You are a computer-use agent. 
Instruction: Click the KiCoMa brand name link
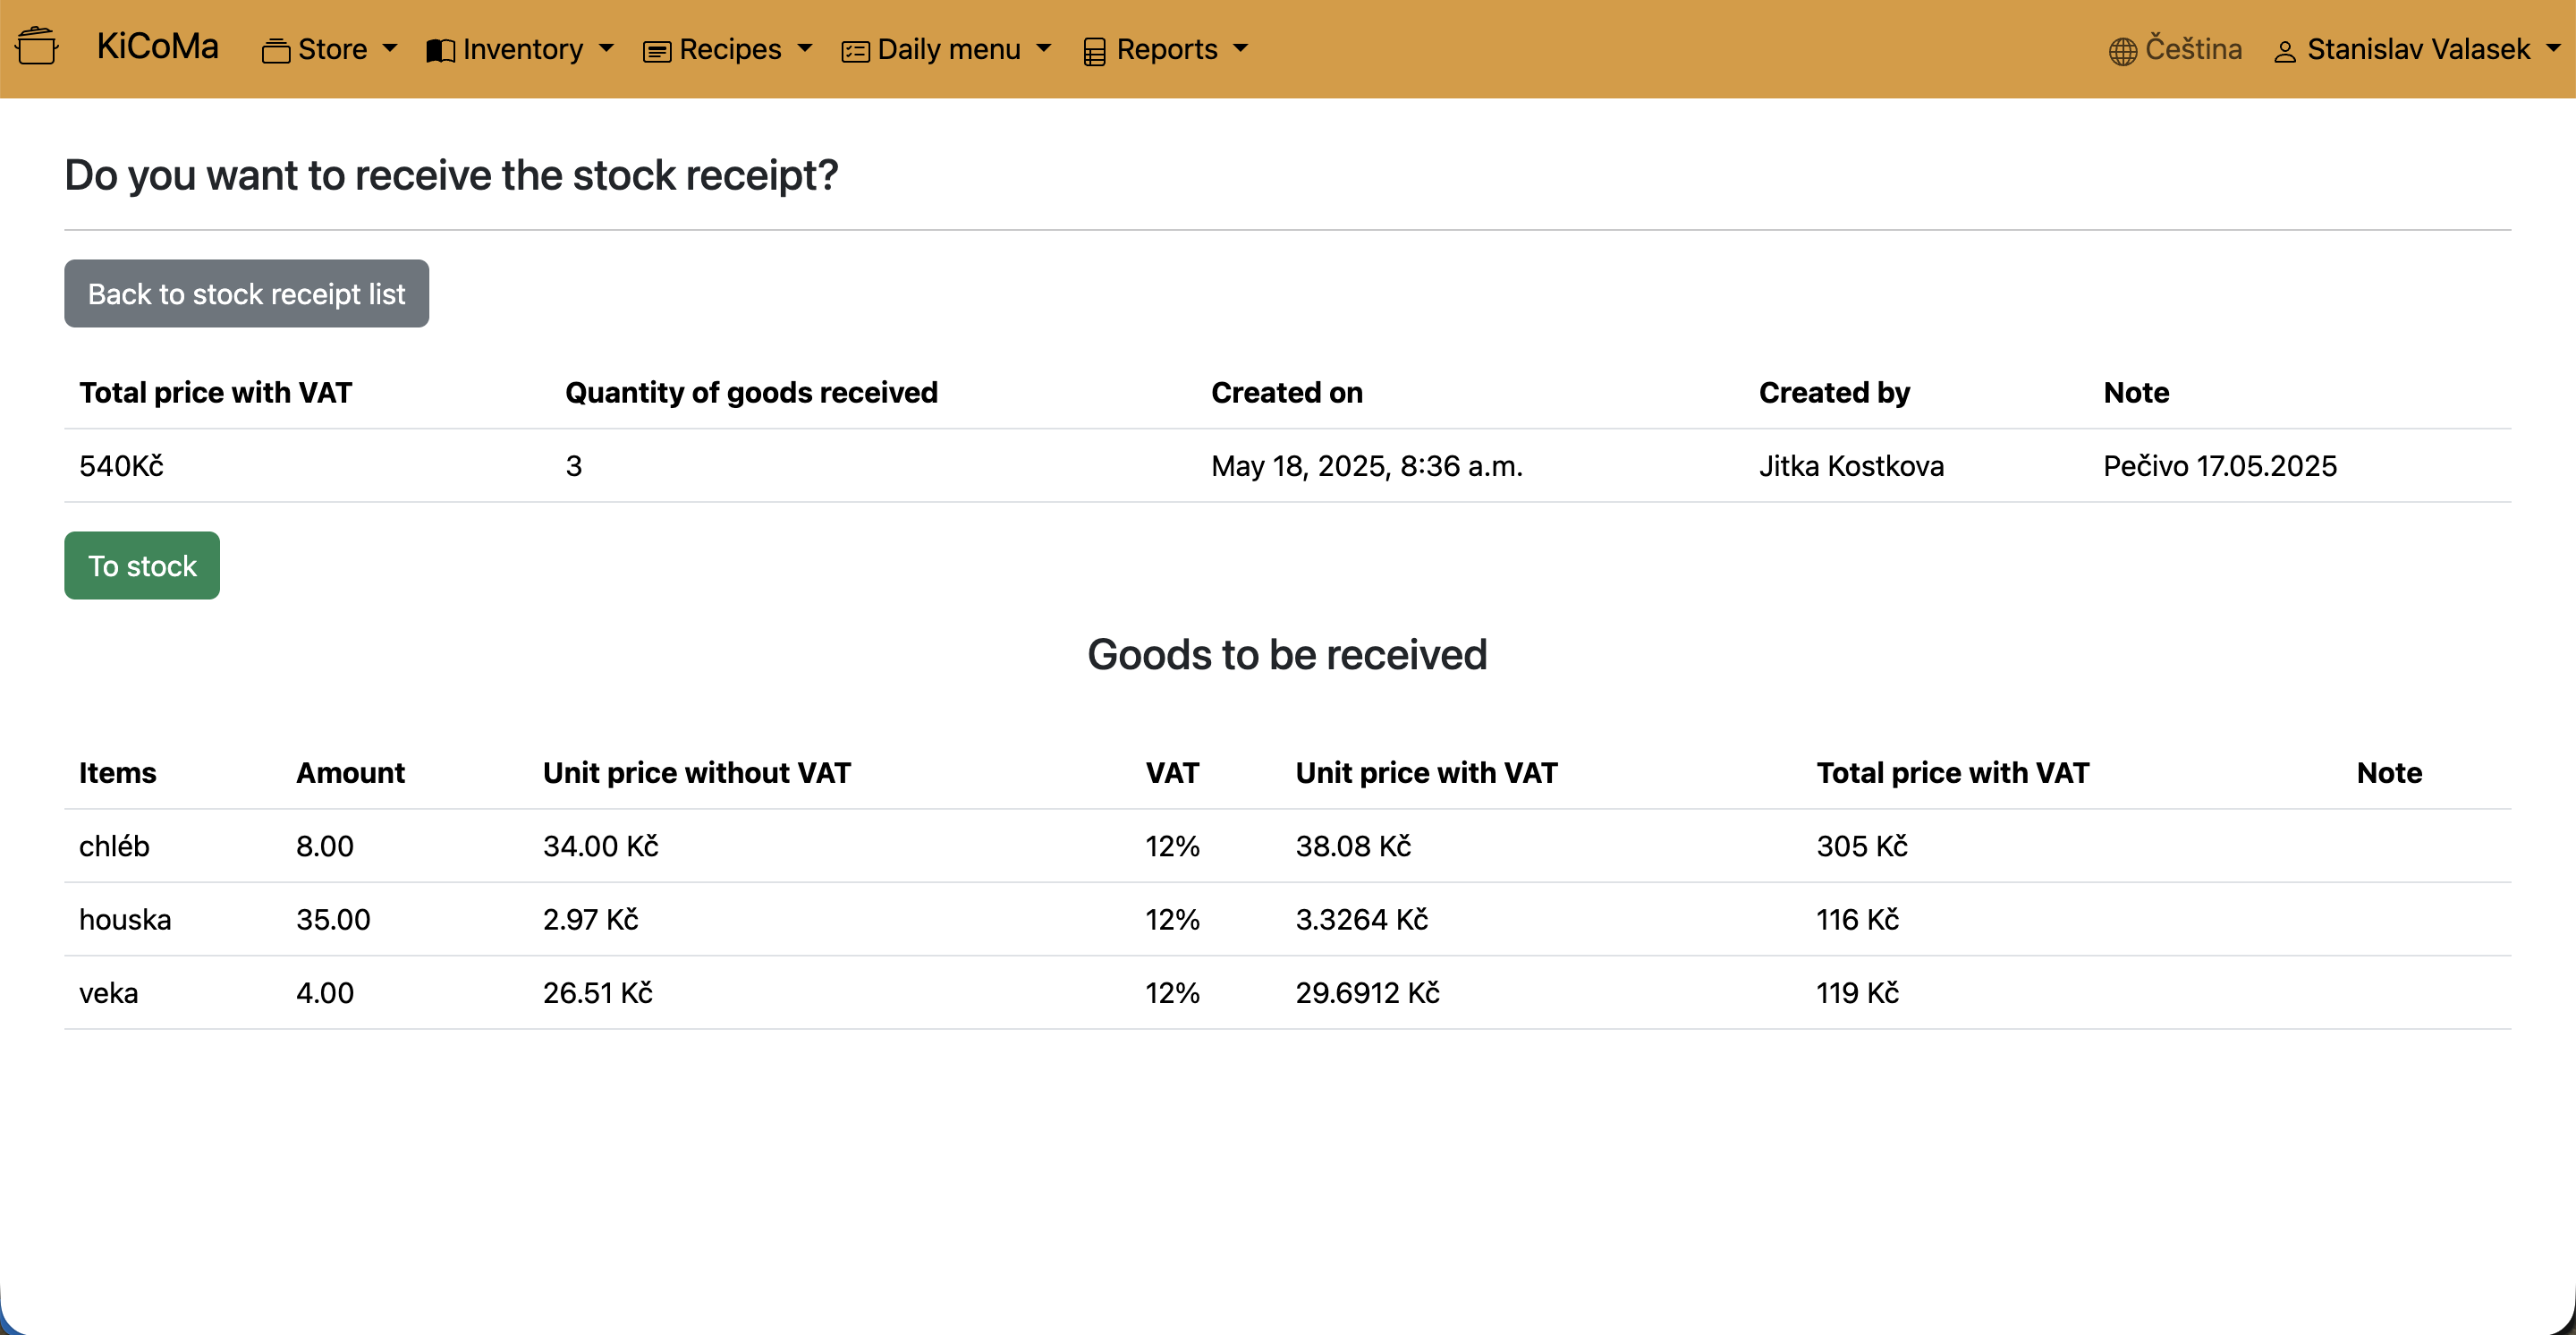click(157, 47)
